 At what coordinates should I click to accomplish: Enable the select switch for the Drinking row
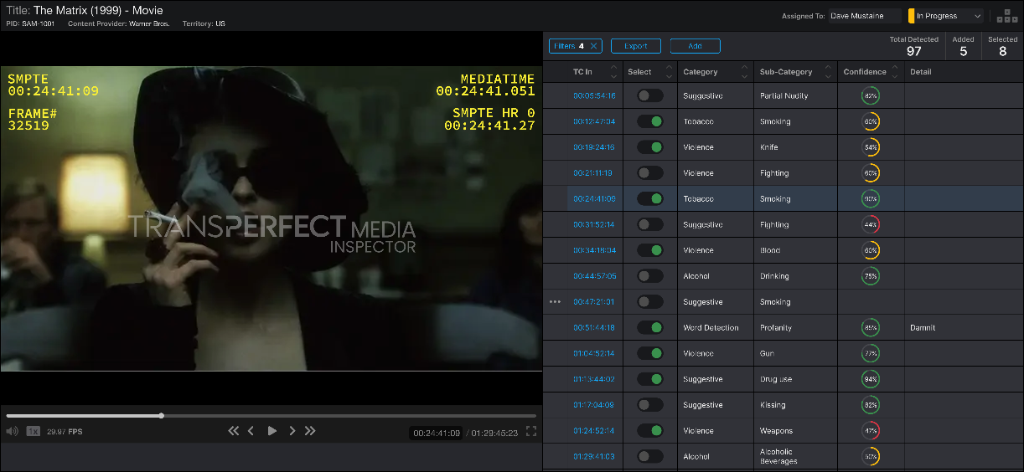pyautogui.click(x=650, y=276)
